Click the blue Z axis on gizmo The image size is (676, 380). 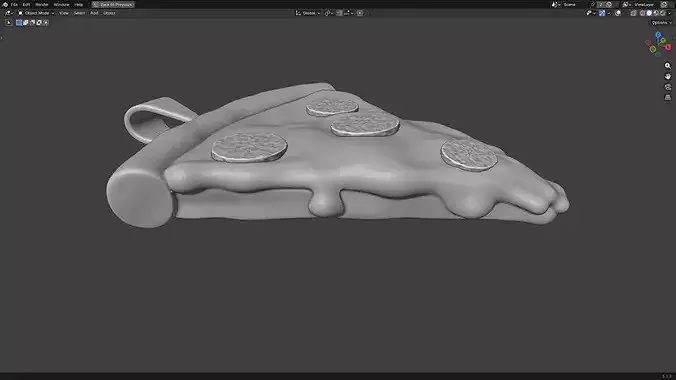(x=658, y=35)
